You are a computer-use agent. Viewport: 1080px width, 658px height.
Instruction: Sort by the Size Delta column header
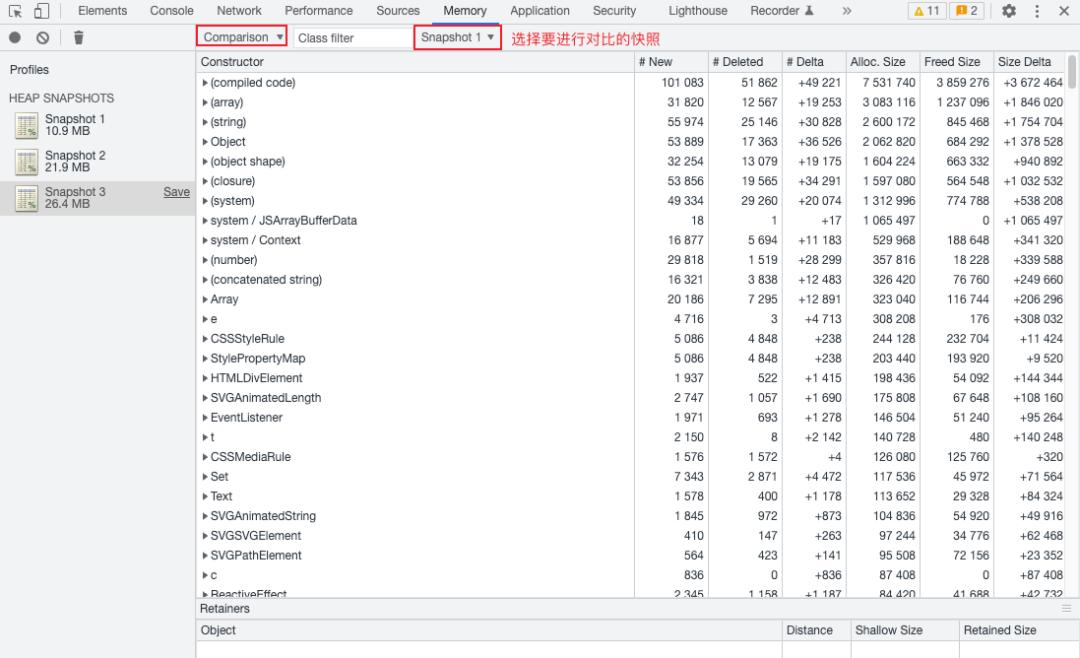(1024, 62)
